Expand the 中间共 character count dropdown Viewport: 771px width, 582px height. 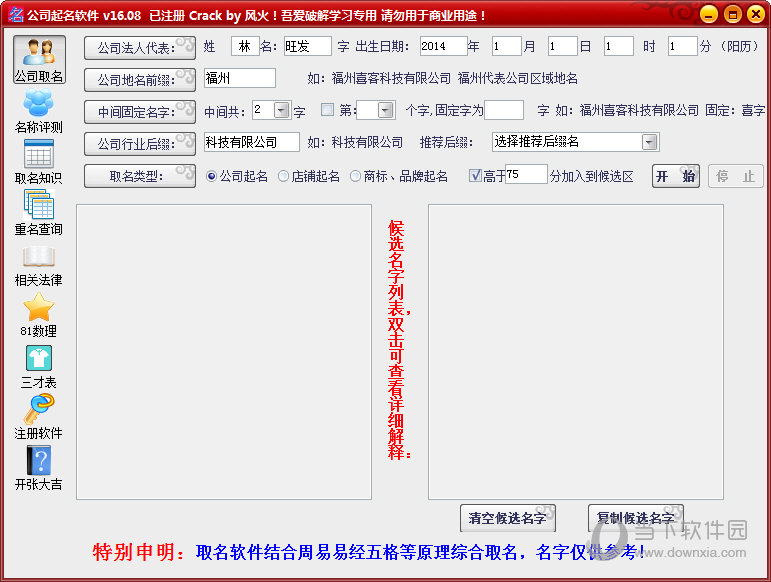(x=282, y=110)
